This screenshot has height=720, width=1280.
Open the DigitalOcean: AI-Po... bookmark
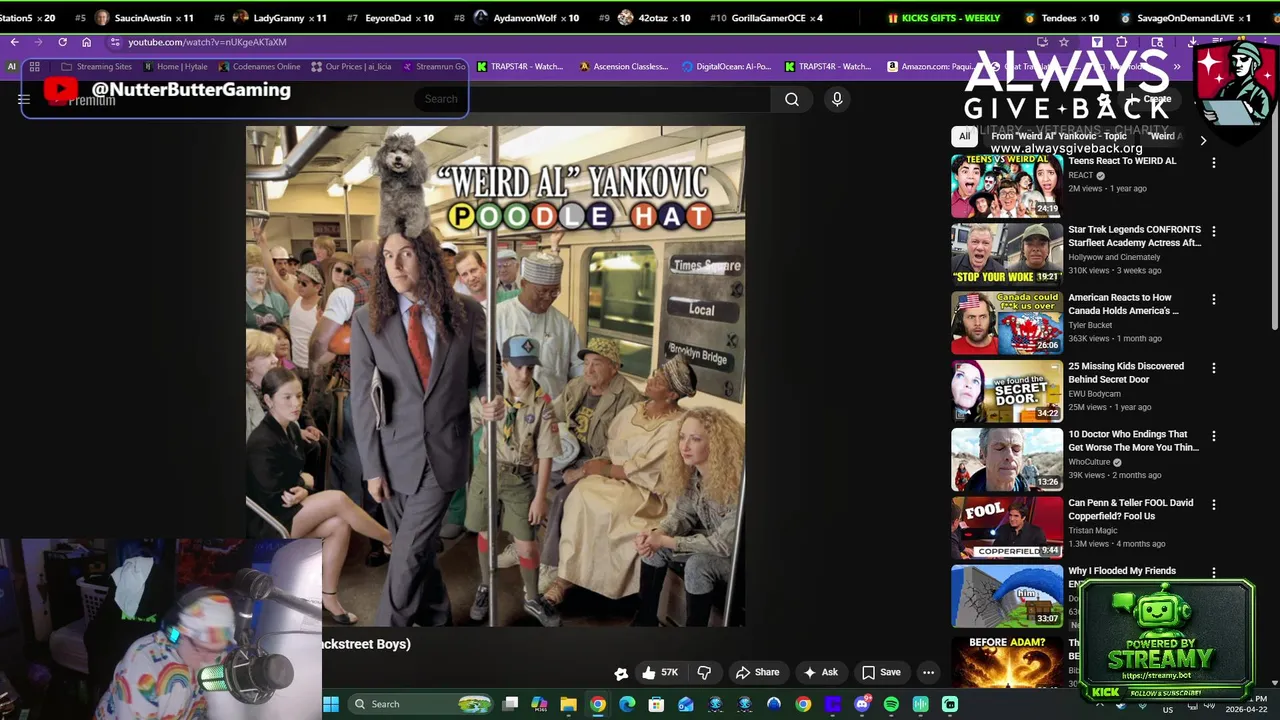726,67
